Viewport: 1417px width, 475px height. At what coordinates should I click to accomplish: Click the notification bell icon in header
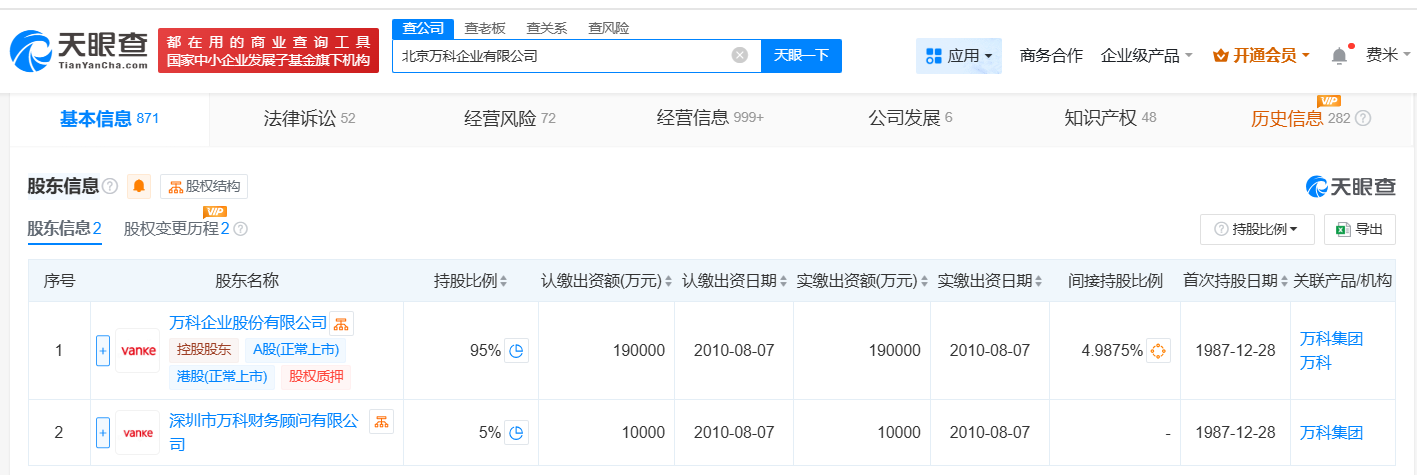(1339, 56)
